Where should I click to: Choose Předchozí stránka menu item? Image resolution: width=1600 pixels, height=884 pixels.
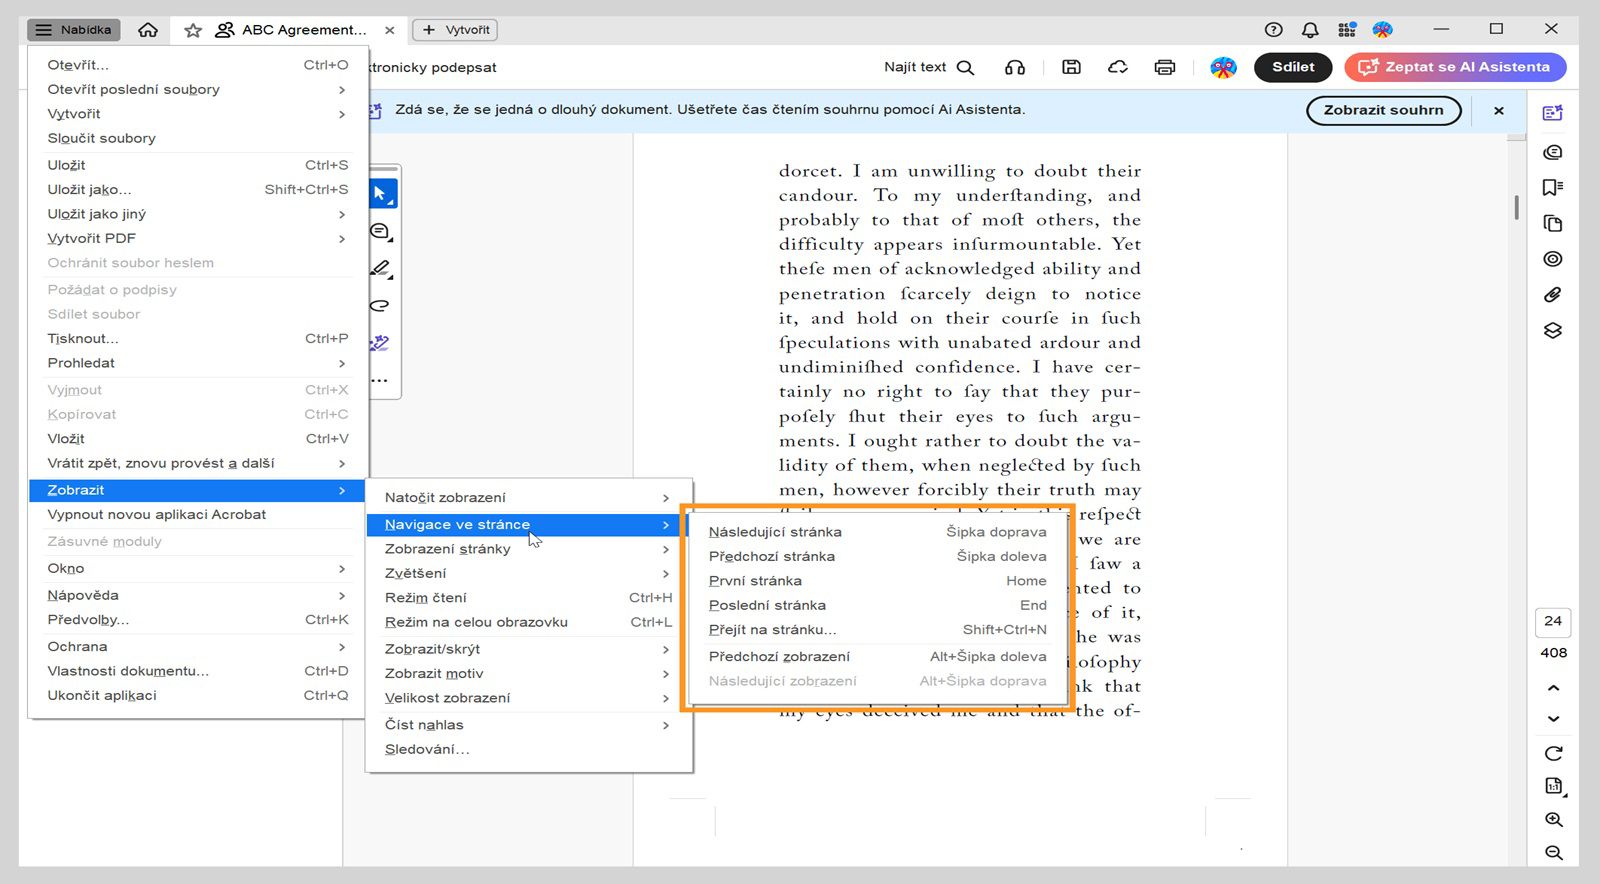(x=878, y=556)
